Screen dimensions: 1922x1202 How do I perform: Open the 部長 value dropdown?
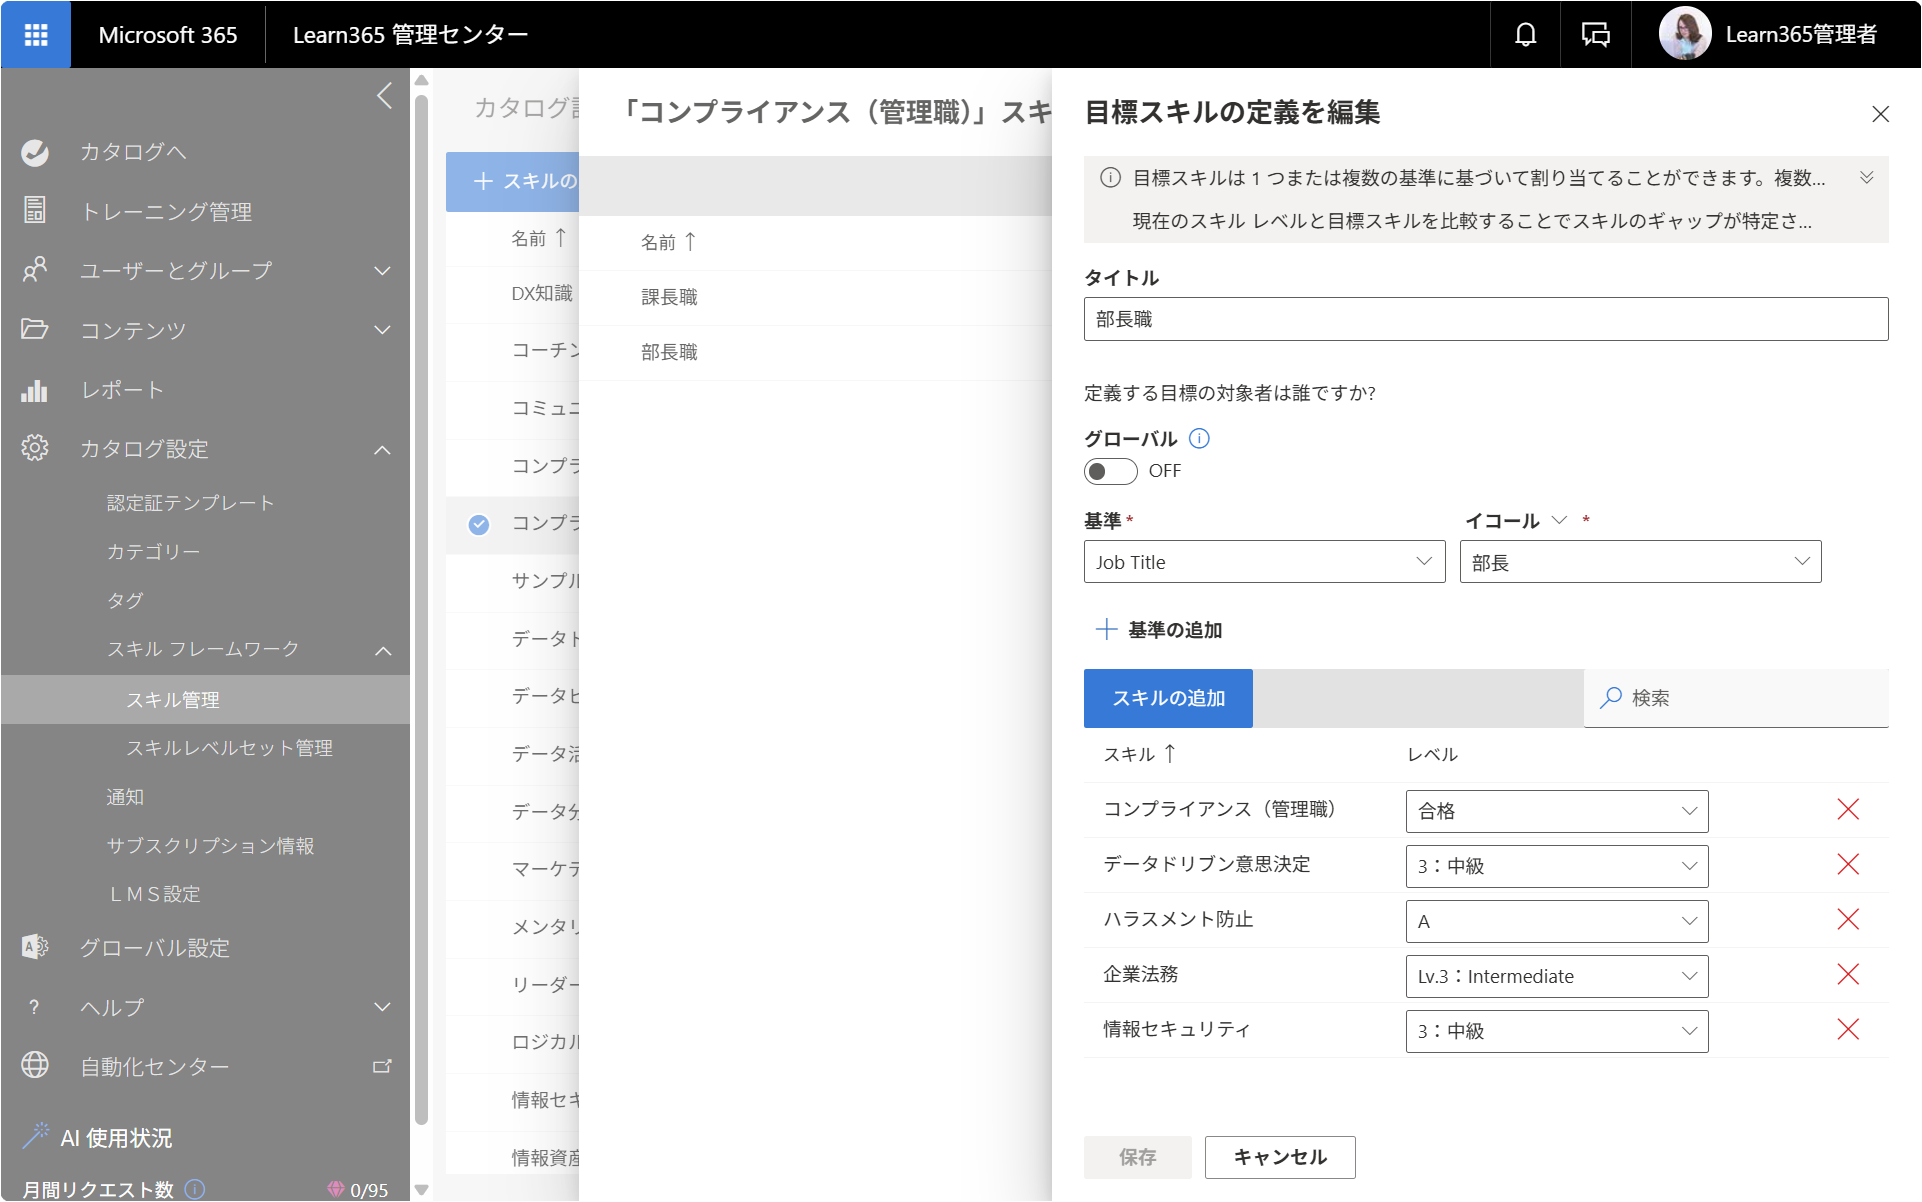[1640, 562]
